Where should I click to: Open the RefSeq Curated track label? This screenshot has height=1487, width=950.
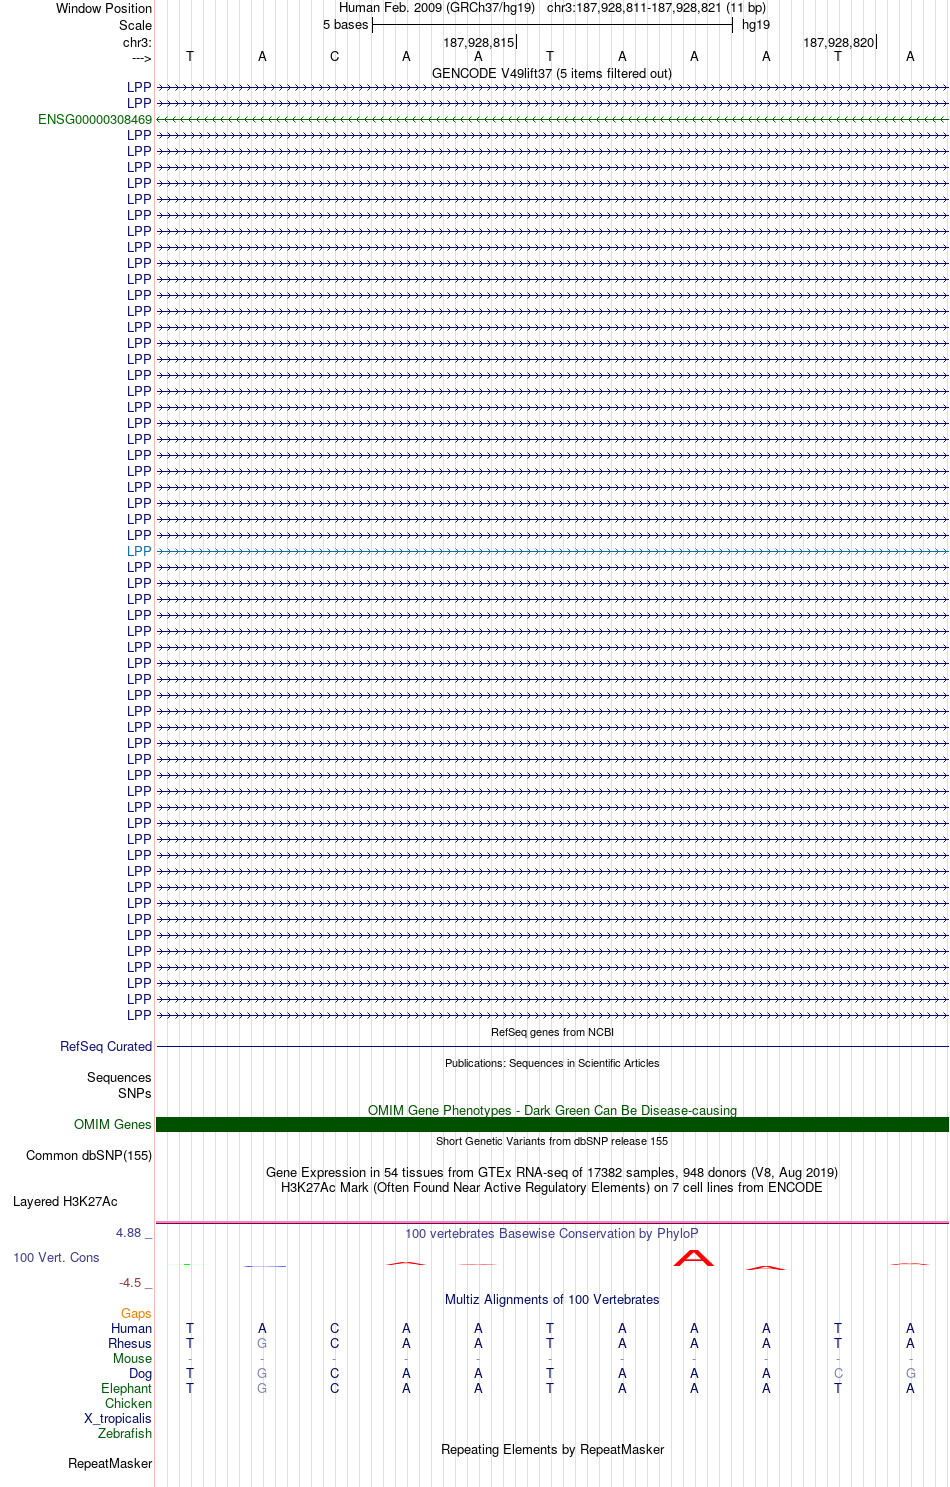(x=106, y=1047)
